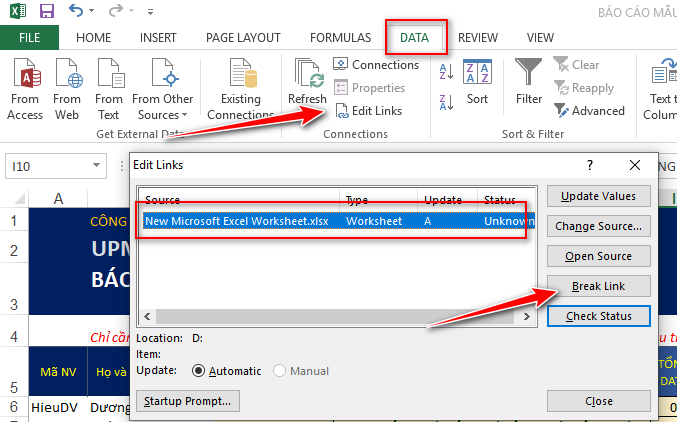This screenshot has width=677, height=422.
Task: Click Clear filter command
Action: (576, 64)
